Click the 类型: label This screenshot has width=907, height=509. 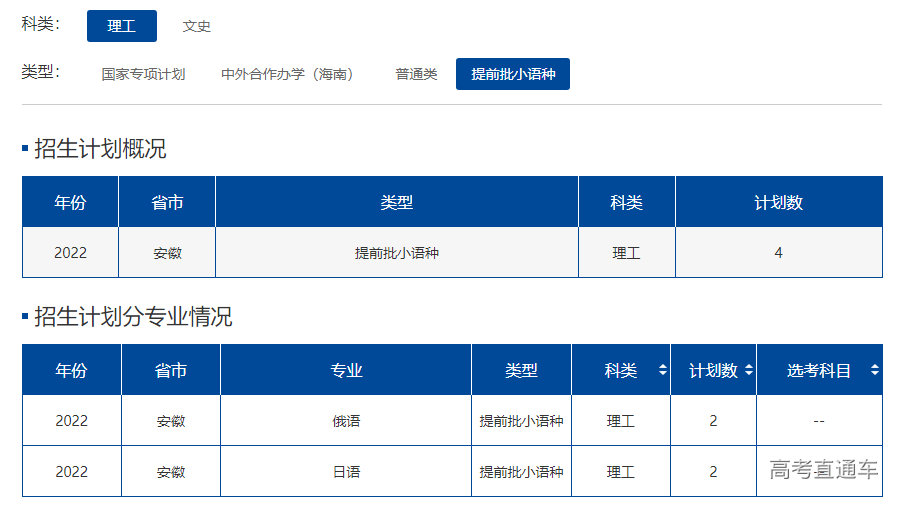click(x=40, y=72)
